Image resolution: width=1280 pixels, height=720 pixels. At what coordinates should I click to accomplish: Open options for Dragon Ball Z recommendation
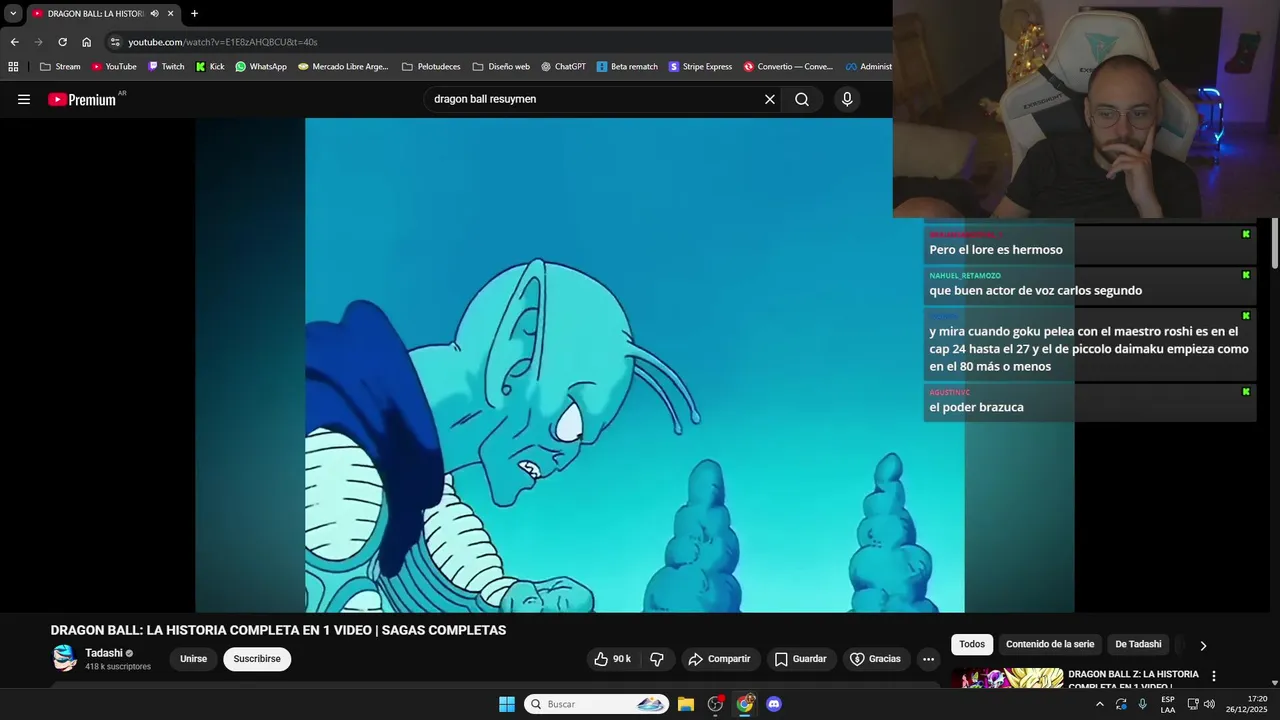[1214, 677]
